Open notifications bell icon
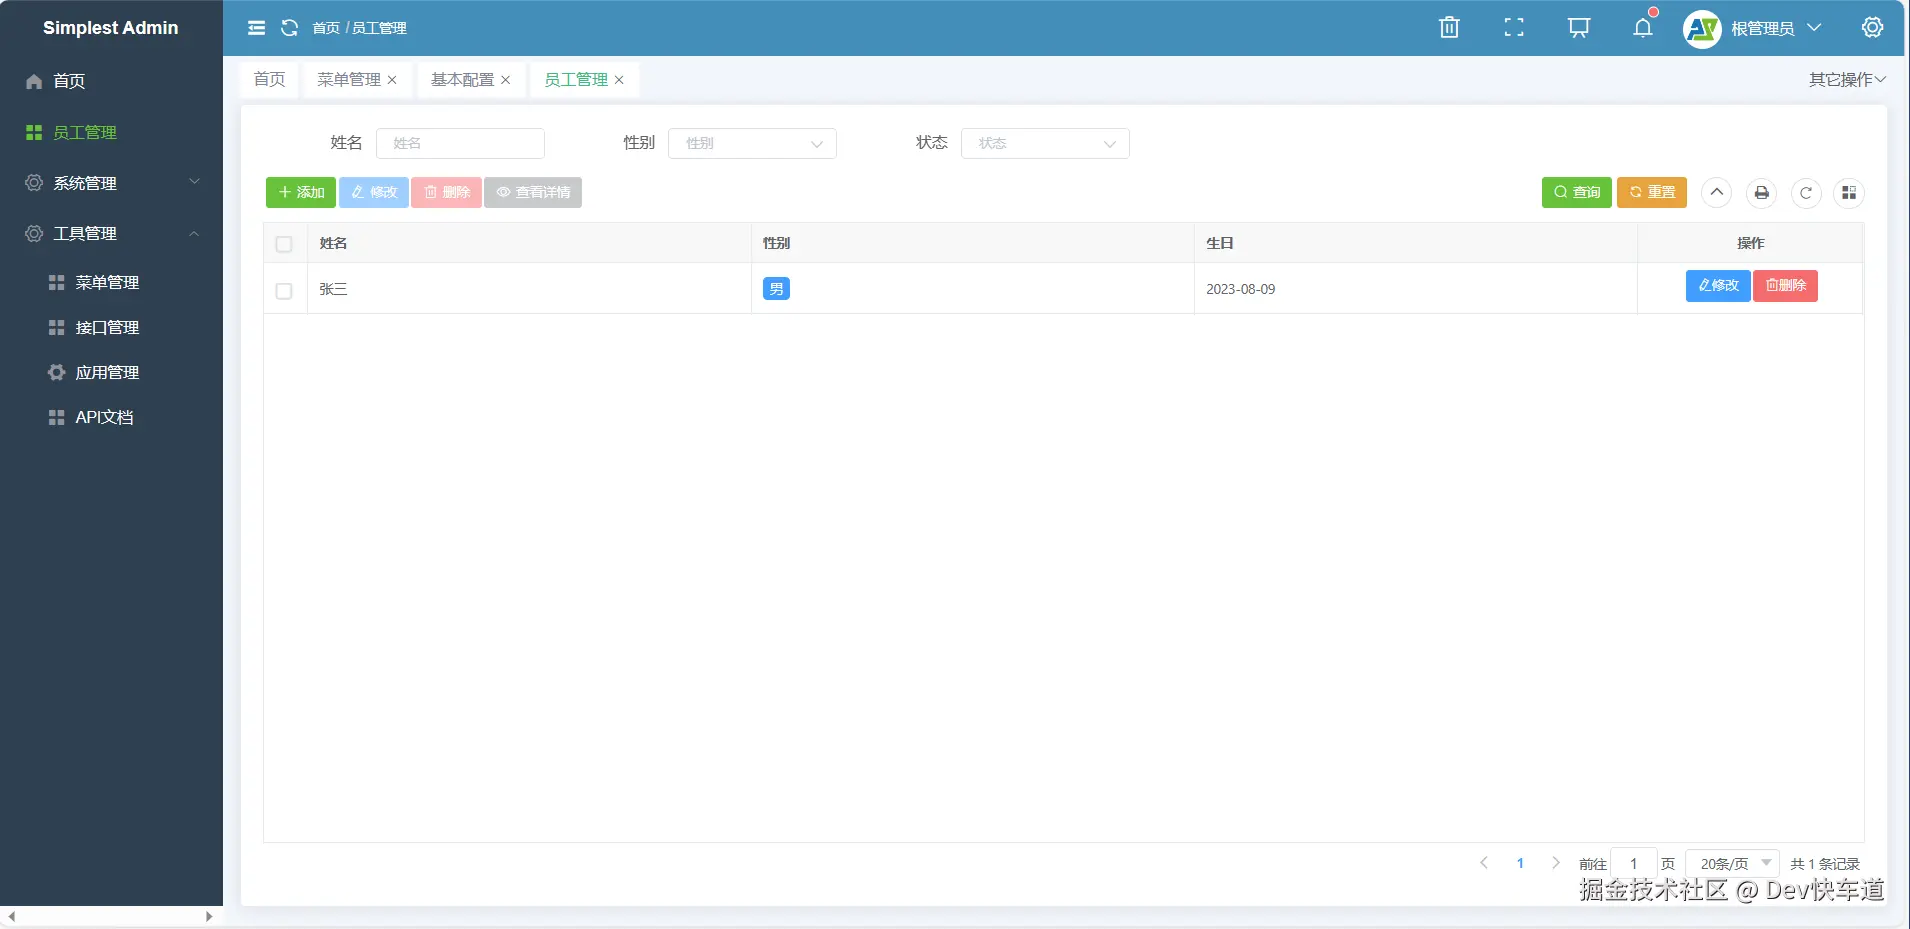 (x=1643, y=27)
